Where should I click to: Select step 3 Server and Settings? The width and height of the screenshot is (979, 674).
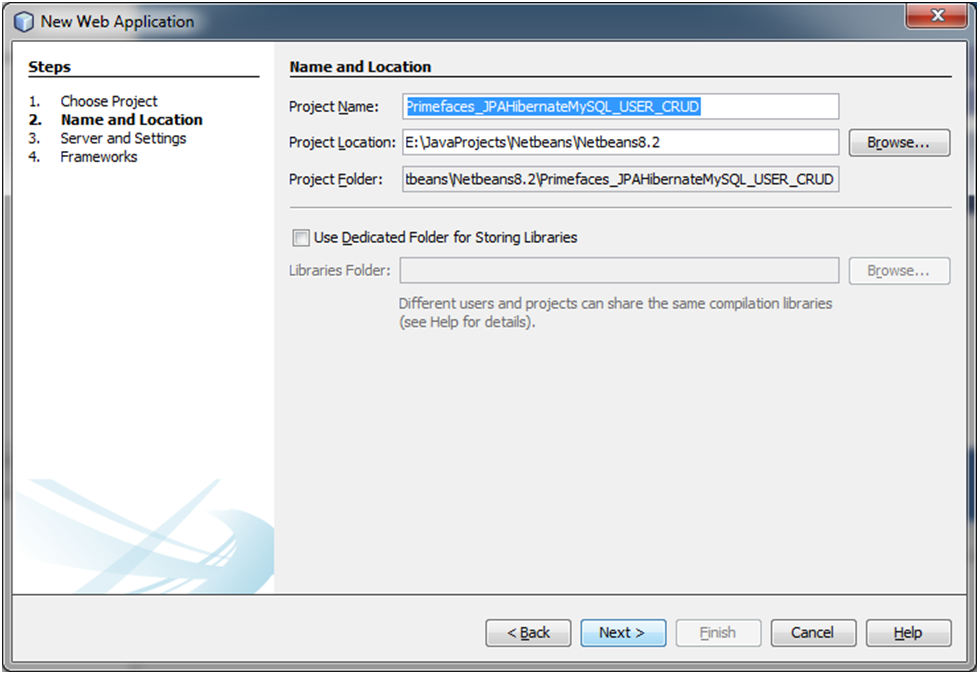tap(122, 138)
